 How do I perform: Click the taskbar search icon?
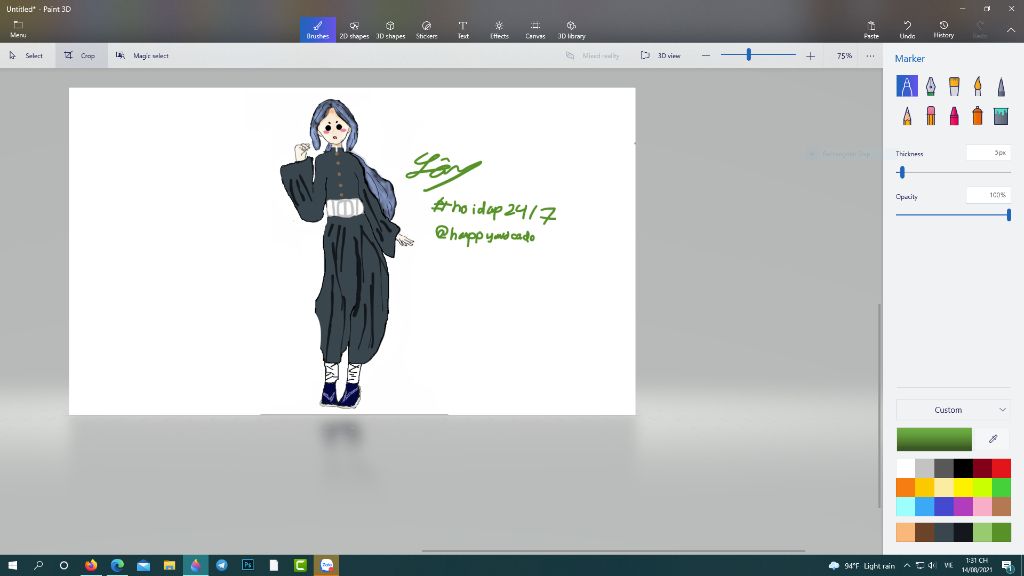tap(39, 565)
